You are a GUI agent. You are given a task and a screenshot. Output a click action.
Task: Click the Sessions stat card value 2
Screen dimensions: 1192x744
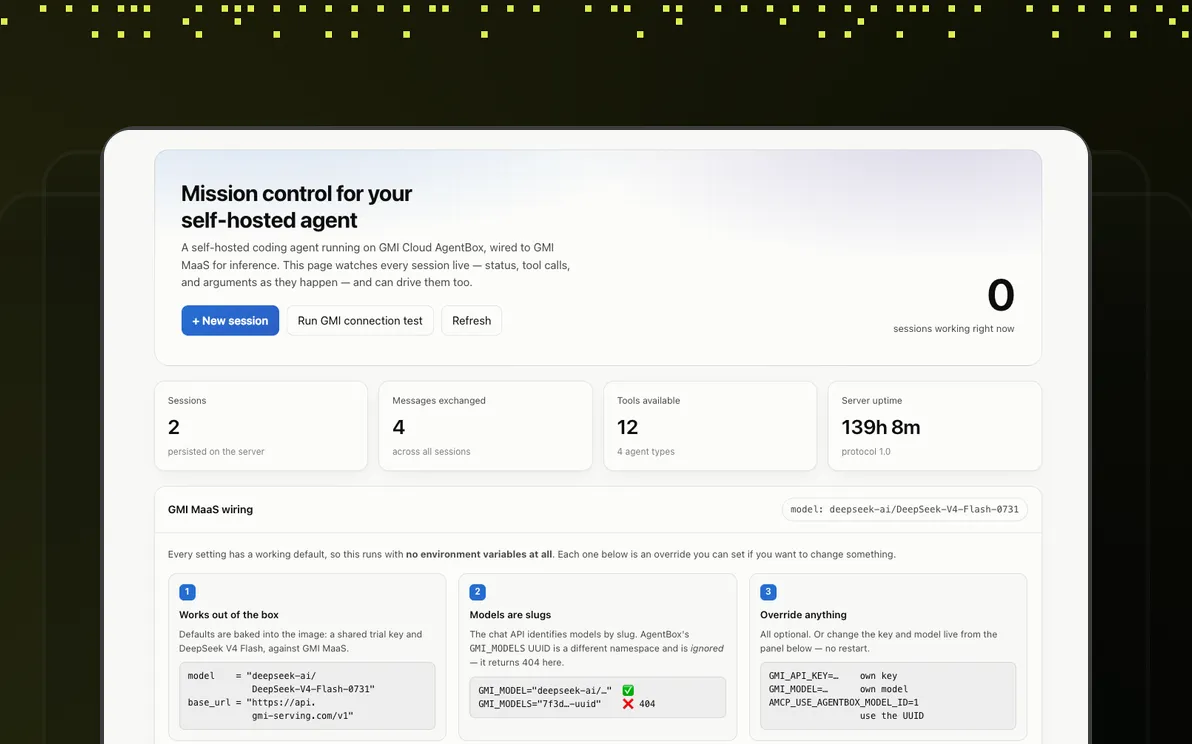(174, 427)
